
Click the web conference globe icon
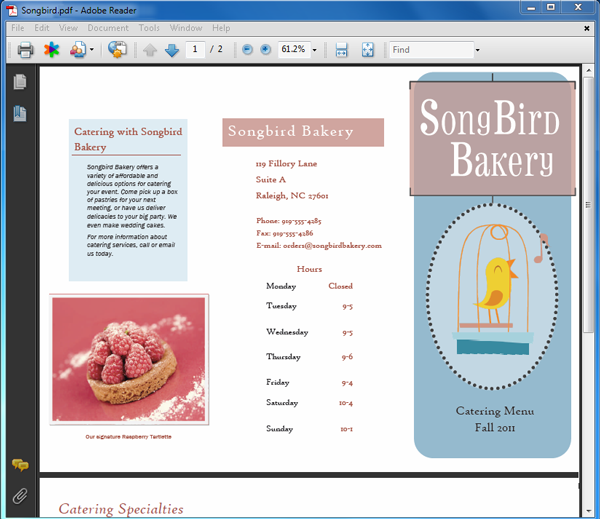coord(117,50)
